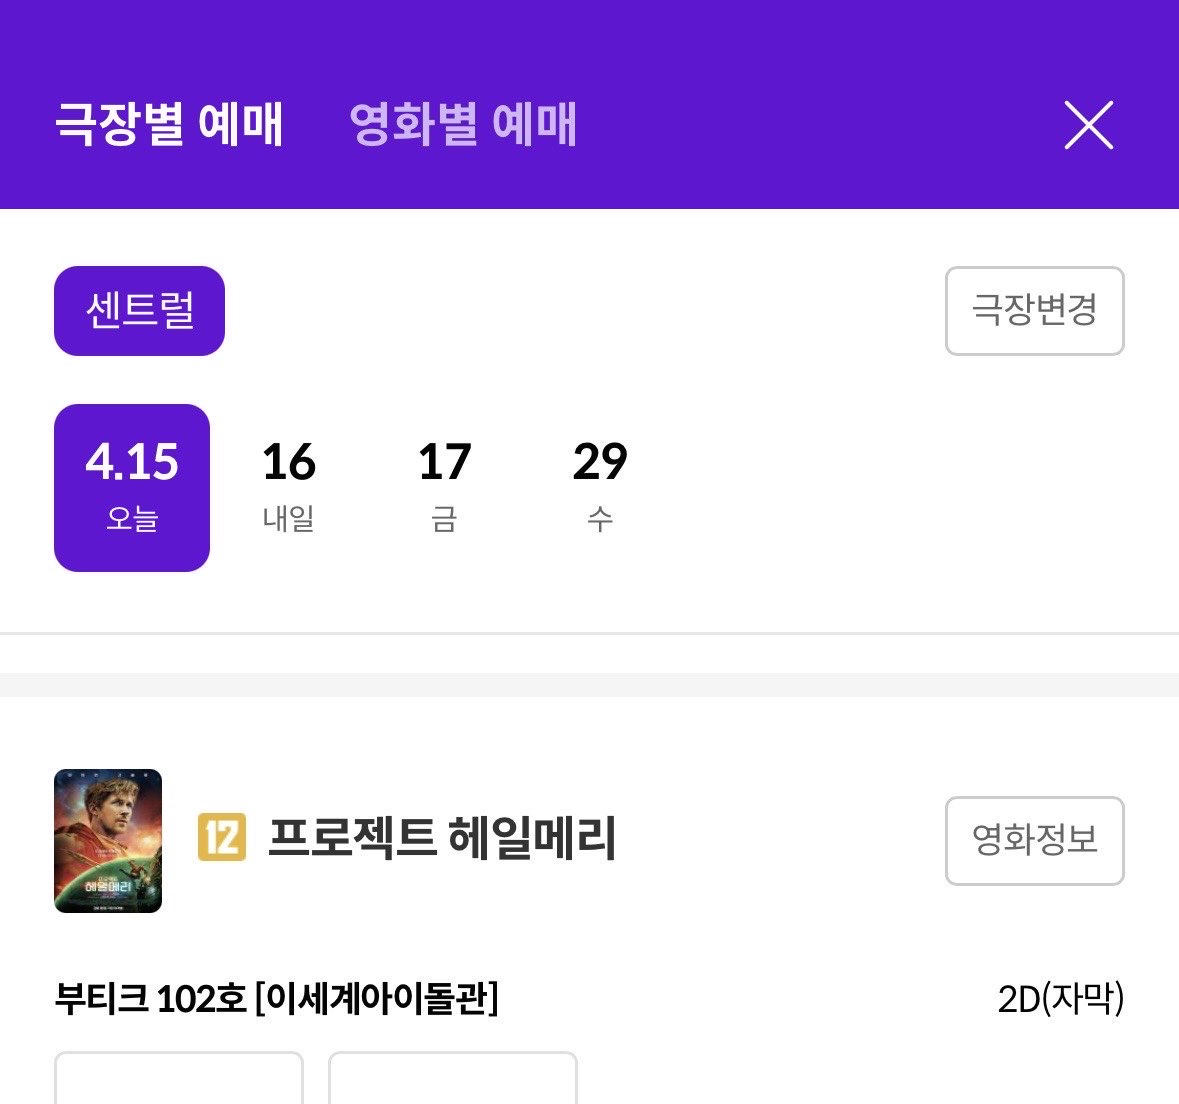The height and width of the screenshot is (1104, 1179).
Task: Click the 프로젝트 헤일메리 movie title
Action: point(442,837)
